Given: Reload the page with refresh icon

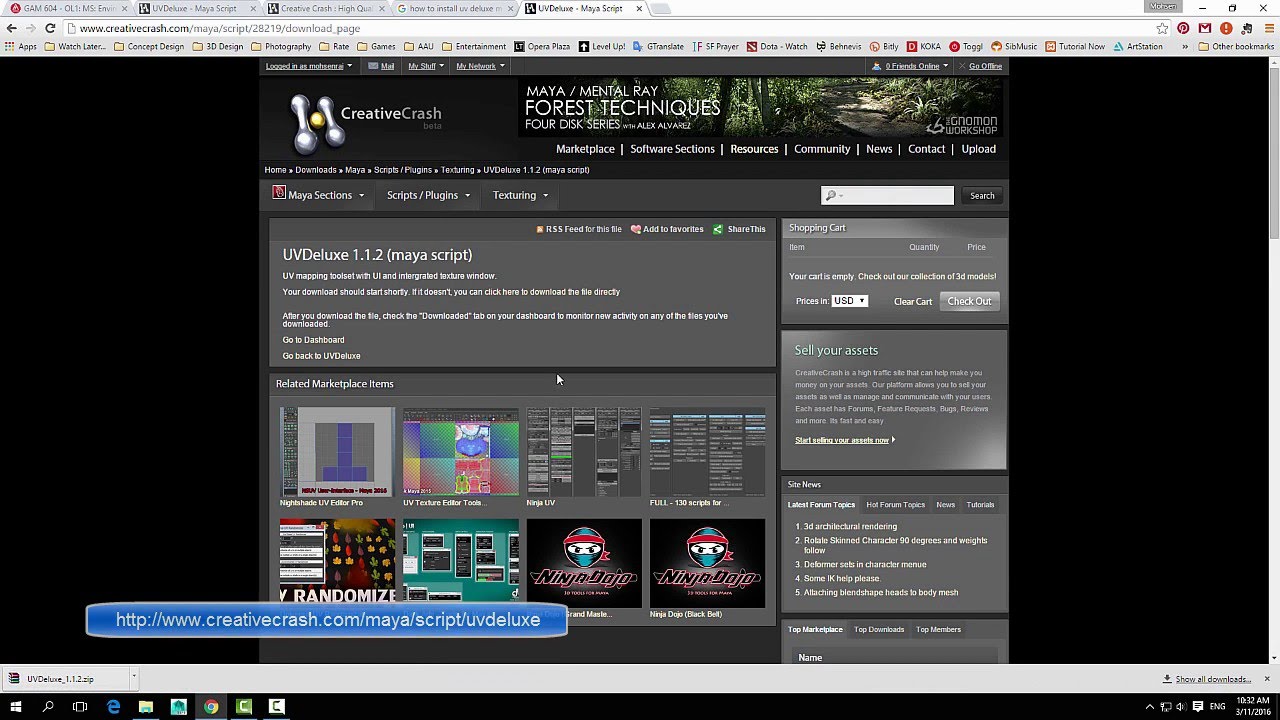Looking at the screenshot, I should [x=50, y=28].
